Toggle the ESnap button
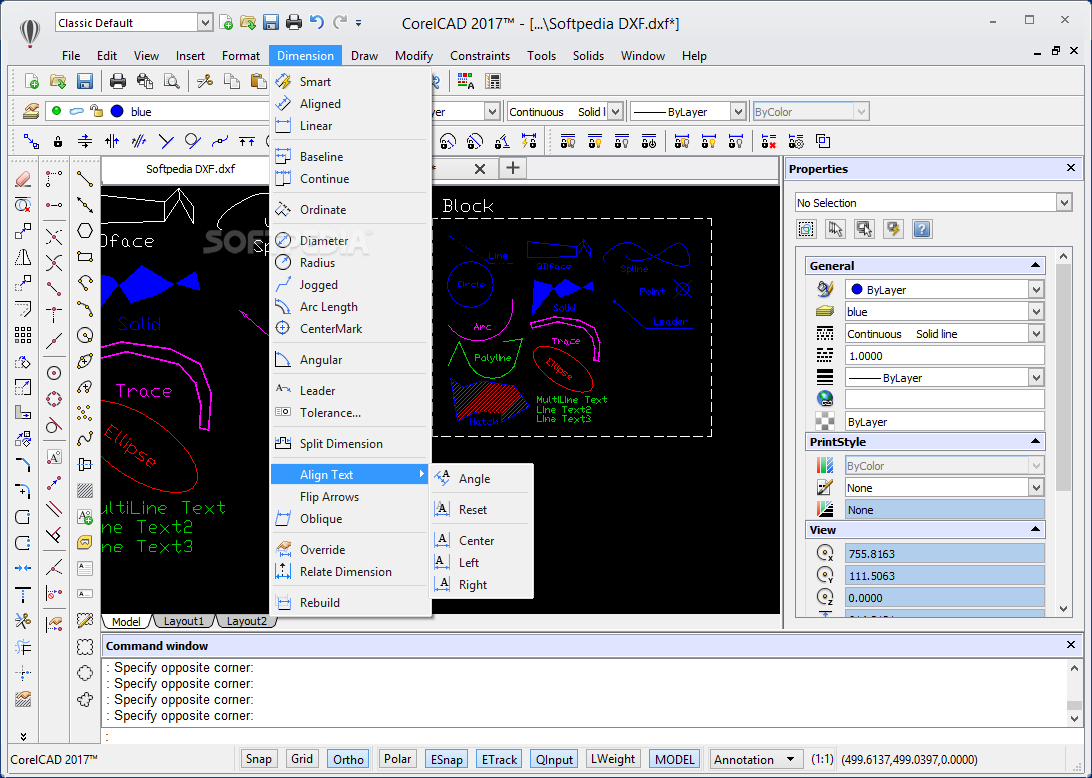 (446, 759)
